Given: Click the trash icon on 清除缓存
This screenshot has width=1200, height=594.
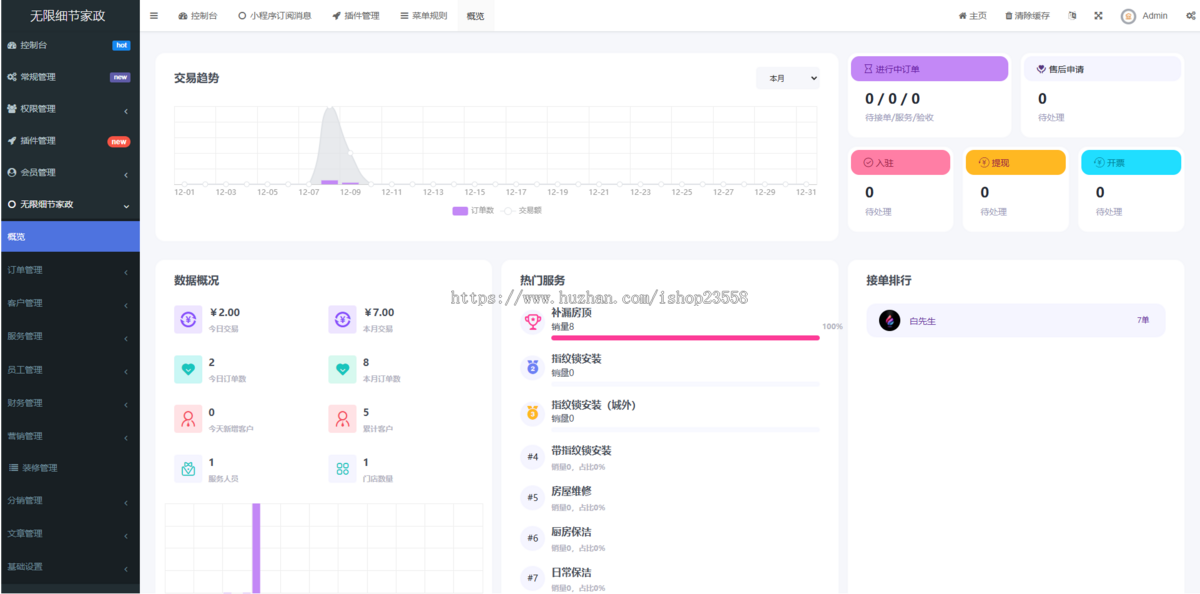Looking at the screenshot, I should [1009, 15].
